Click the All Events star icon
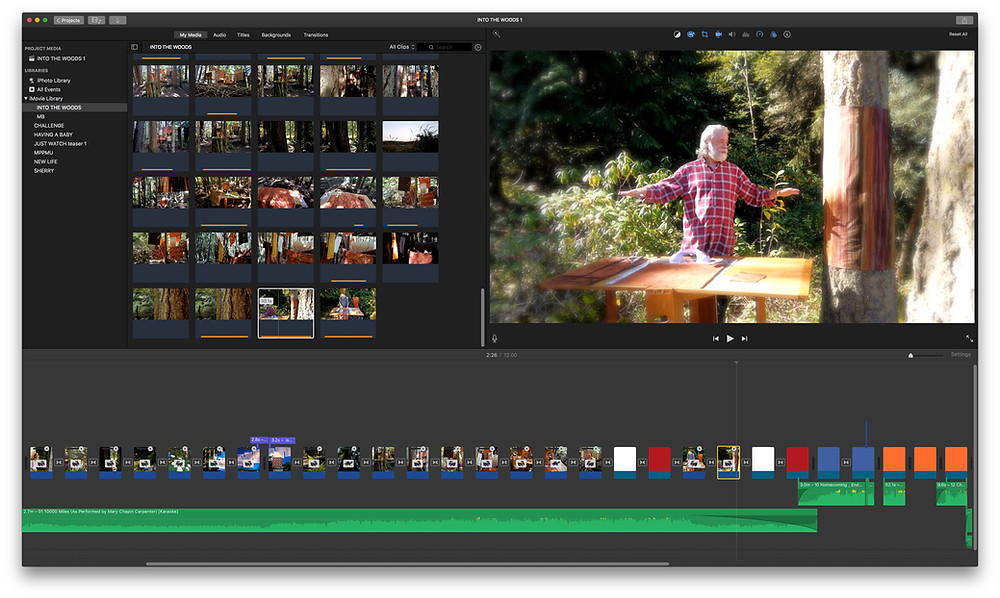This screenshot has width=1000, height=598. pyautogui.click(x=32, y=90)
